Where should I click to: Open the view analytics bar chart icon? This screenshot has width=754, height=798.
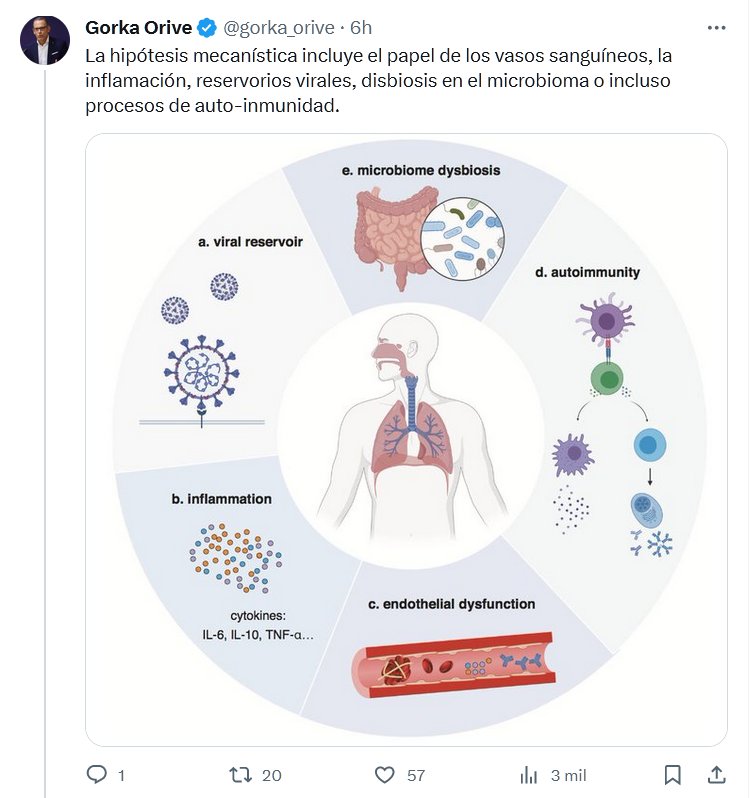pyautogui.click(x=529, y=775)
